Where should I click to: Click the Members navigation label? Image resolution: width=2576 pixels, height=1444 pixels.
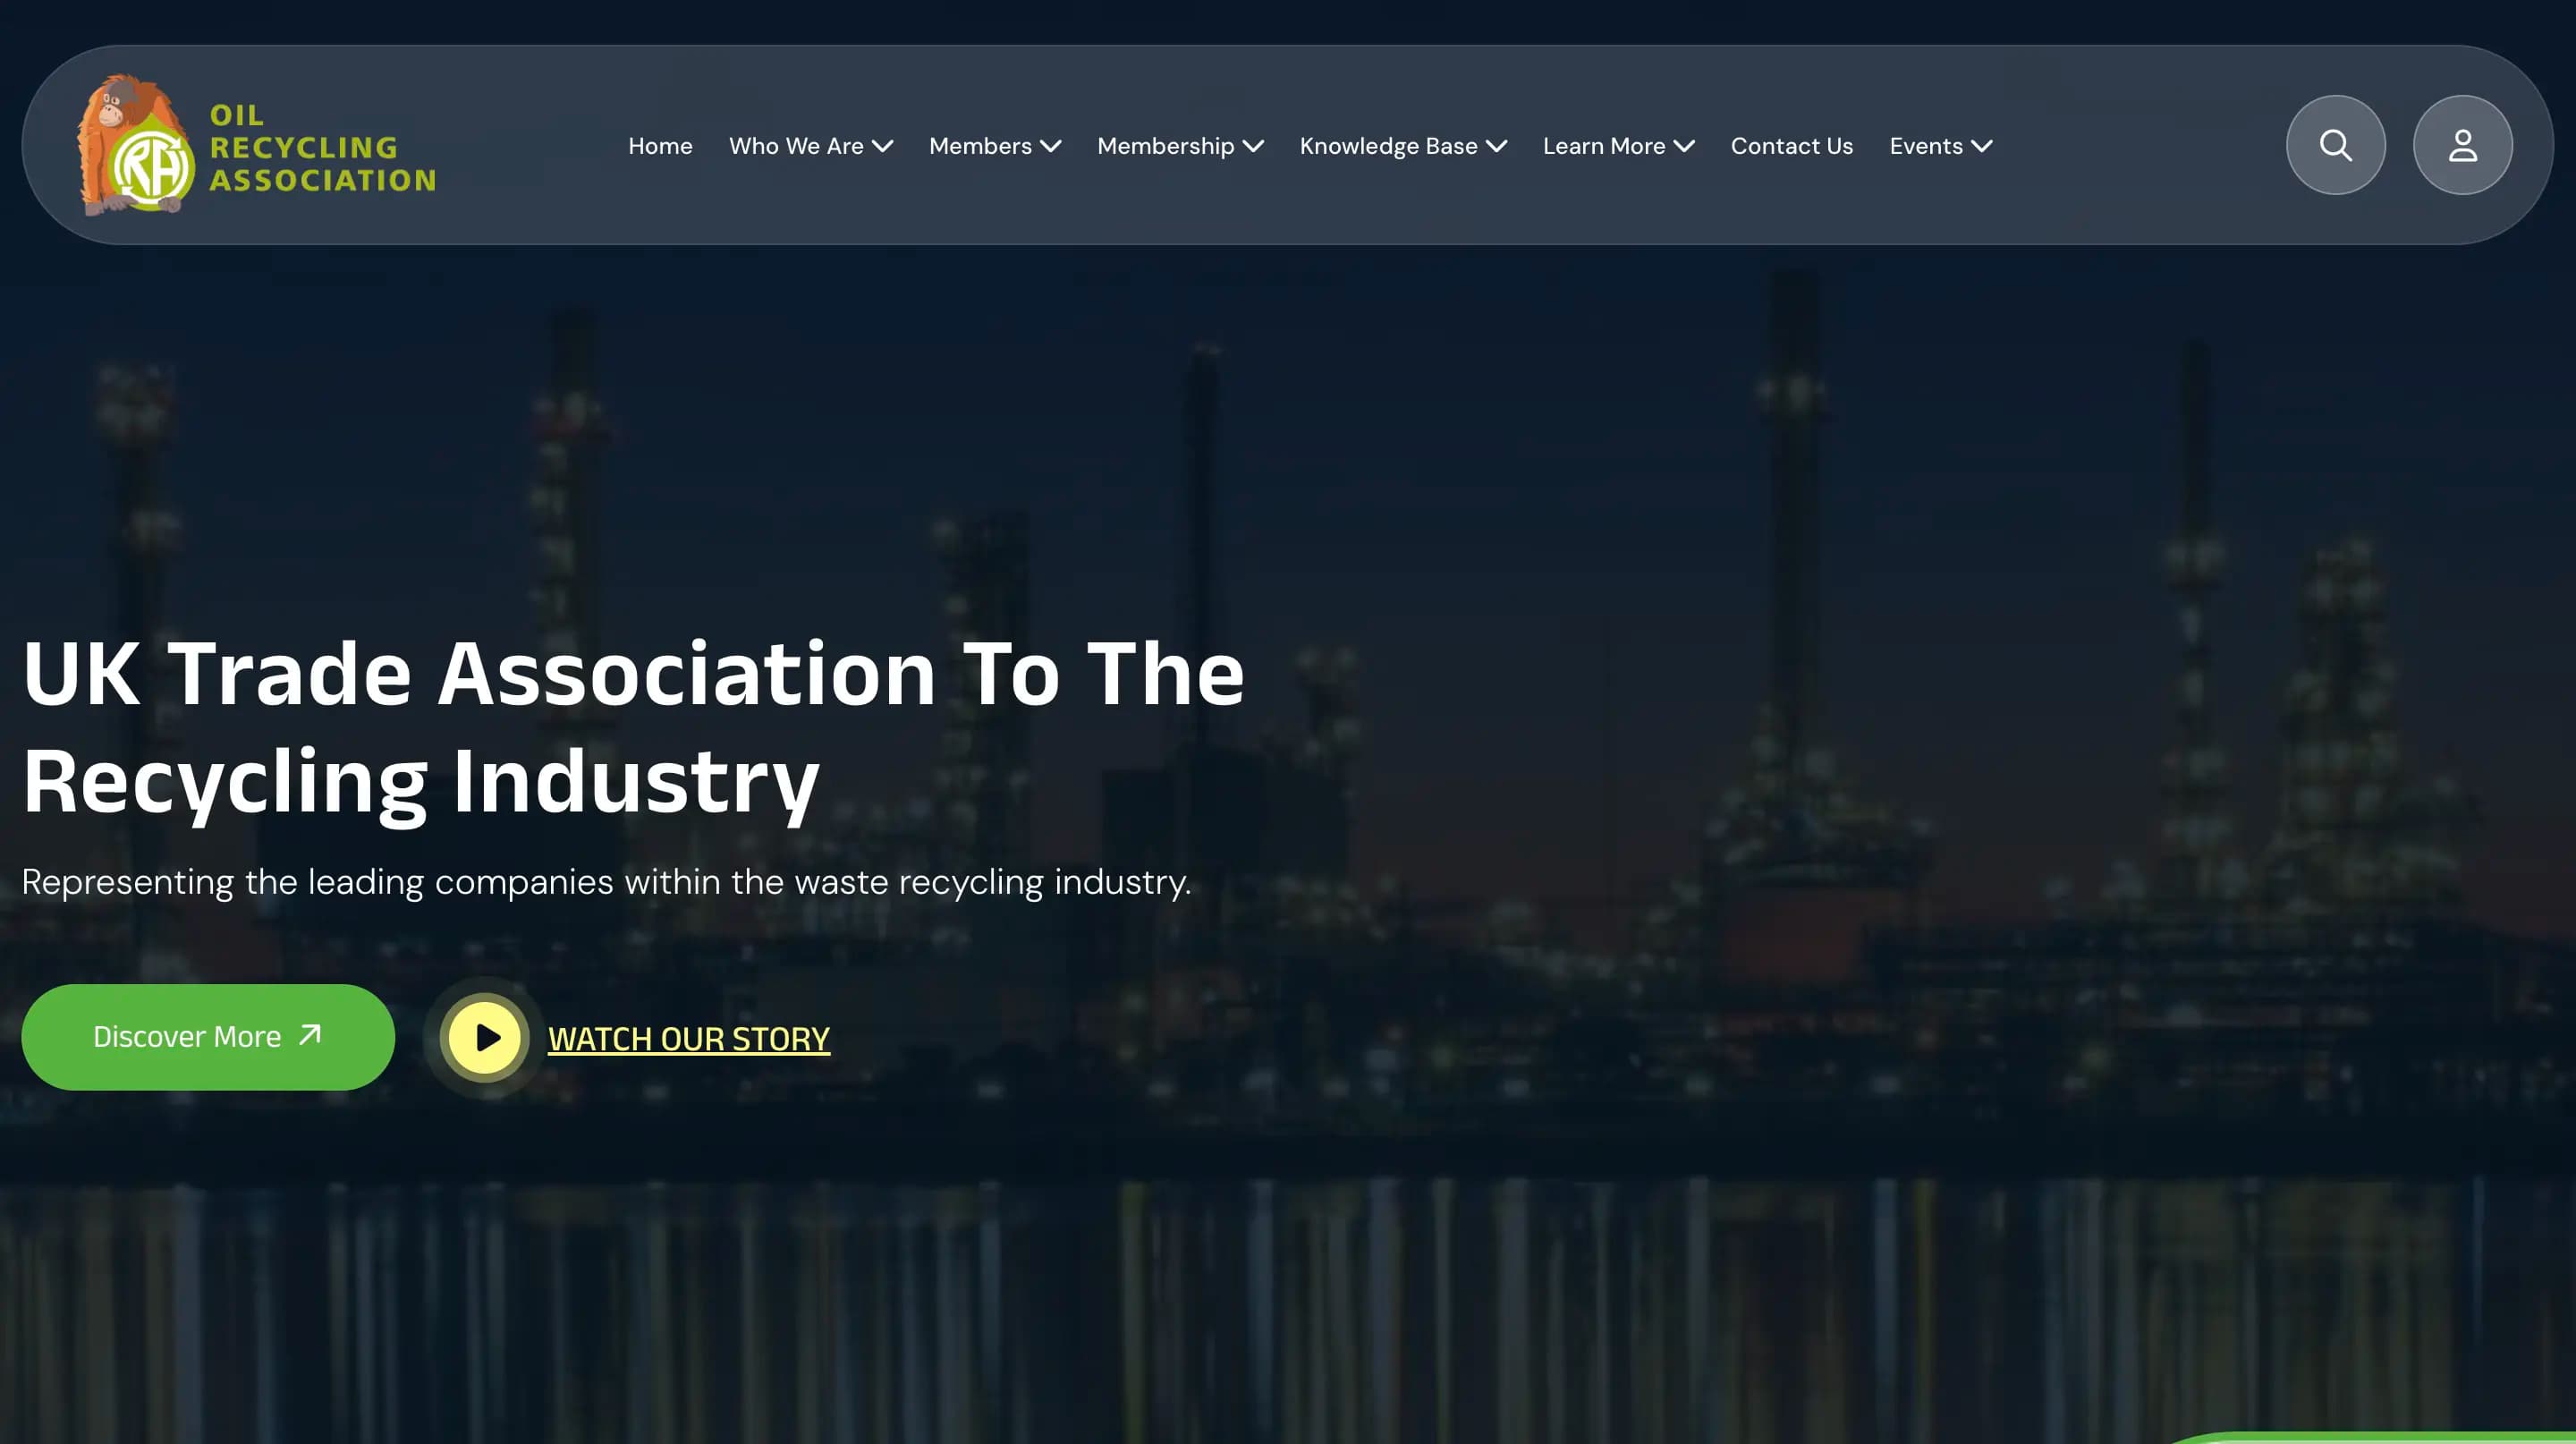pyautogui.click(x=980, y=145)
